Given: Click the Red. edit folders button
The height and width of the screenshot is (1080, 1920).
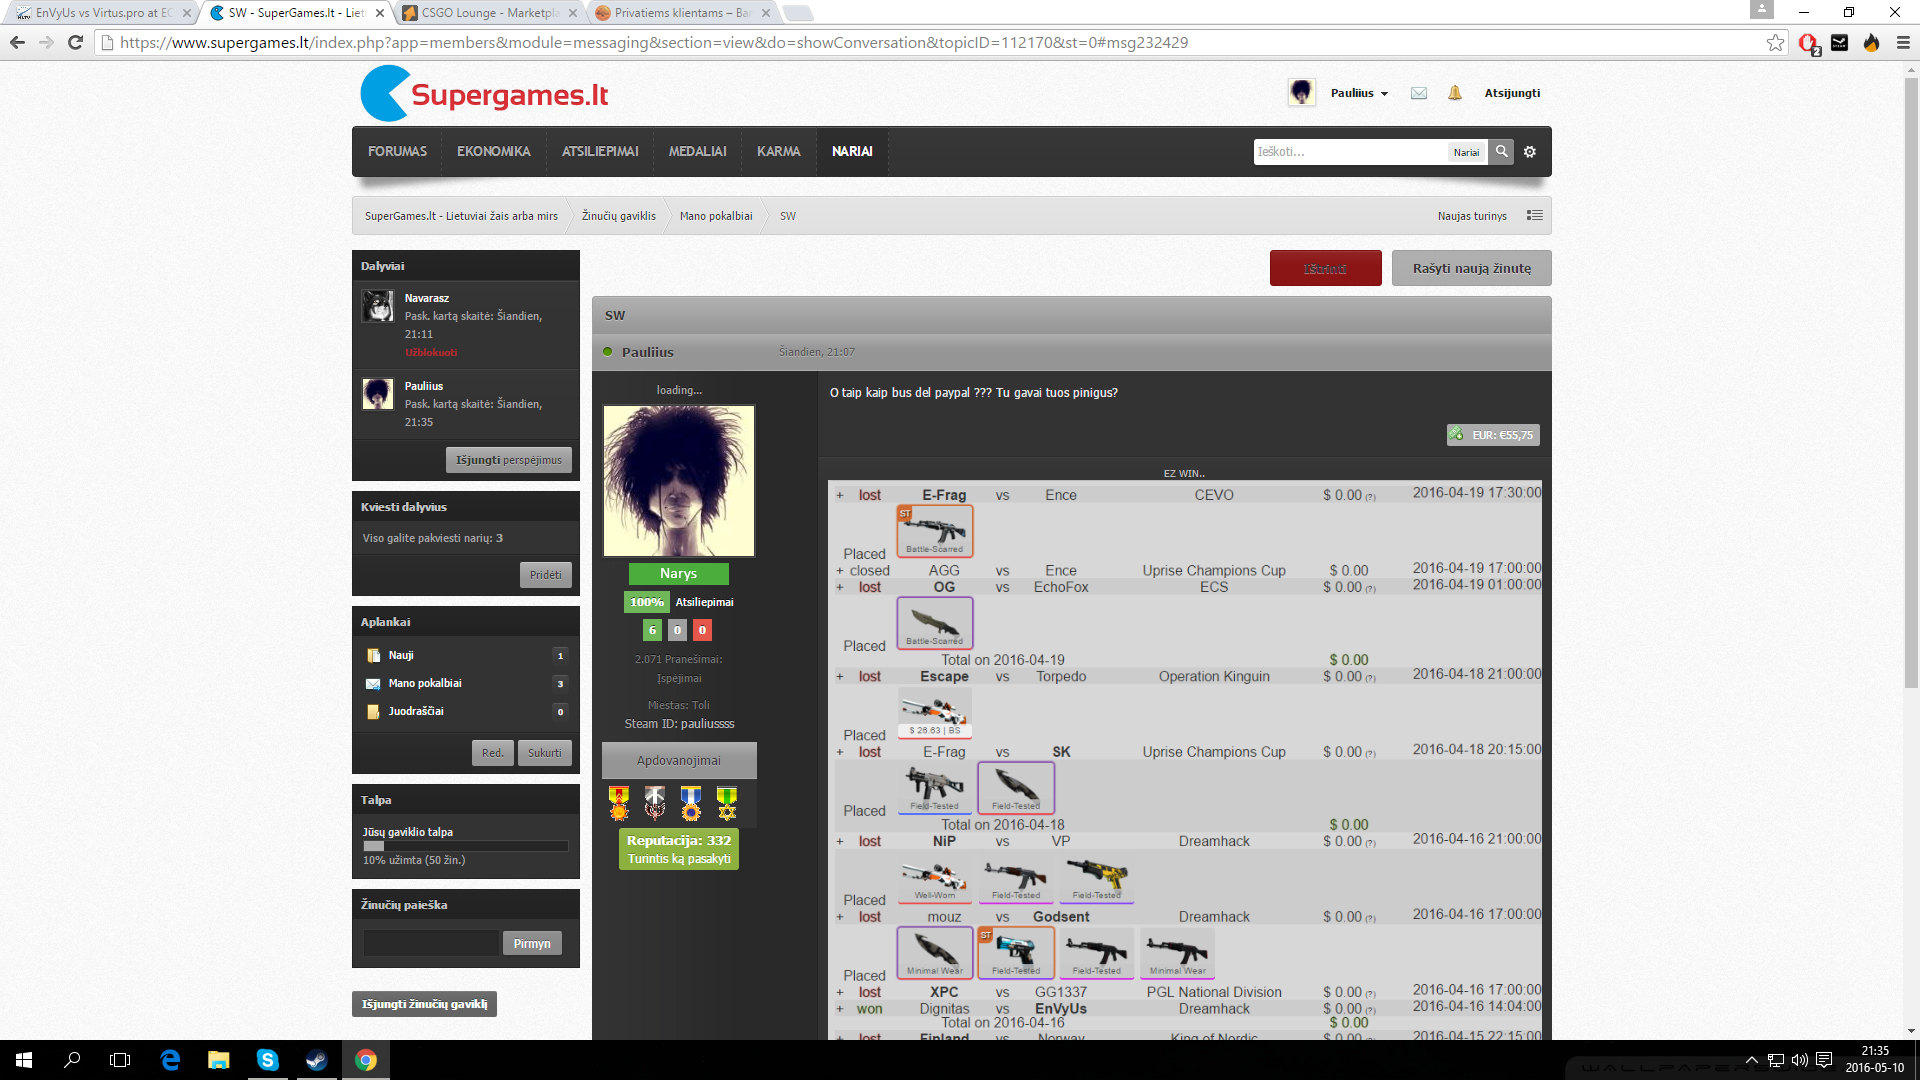Looking at the screenshot, I should [492, 753].
